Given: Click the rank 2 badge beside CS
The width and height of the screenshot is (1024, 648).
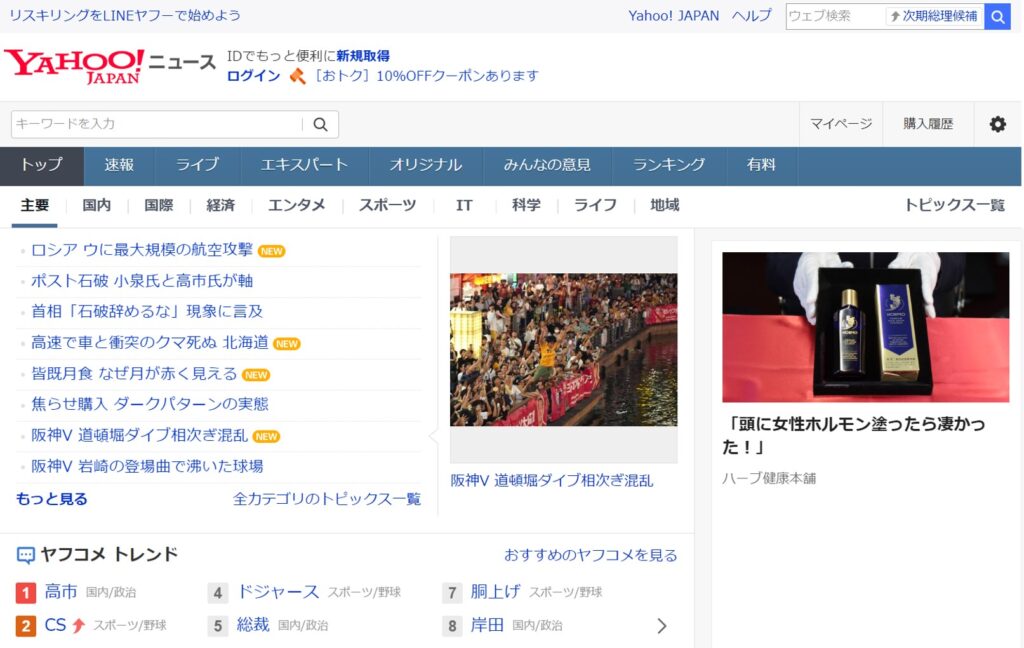Looking at the screenshot, I should (x=25, y=626).
